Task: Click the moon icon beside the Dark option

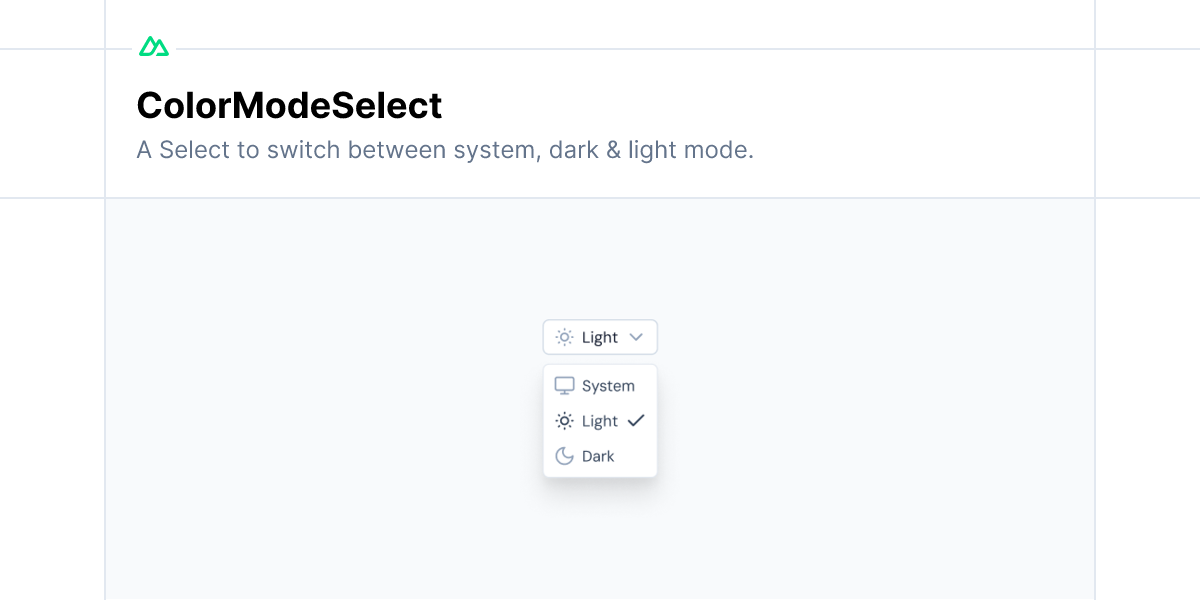Action: pyautogui.click(x=565, y=456)
